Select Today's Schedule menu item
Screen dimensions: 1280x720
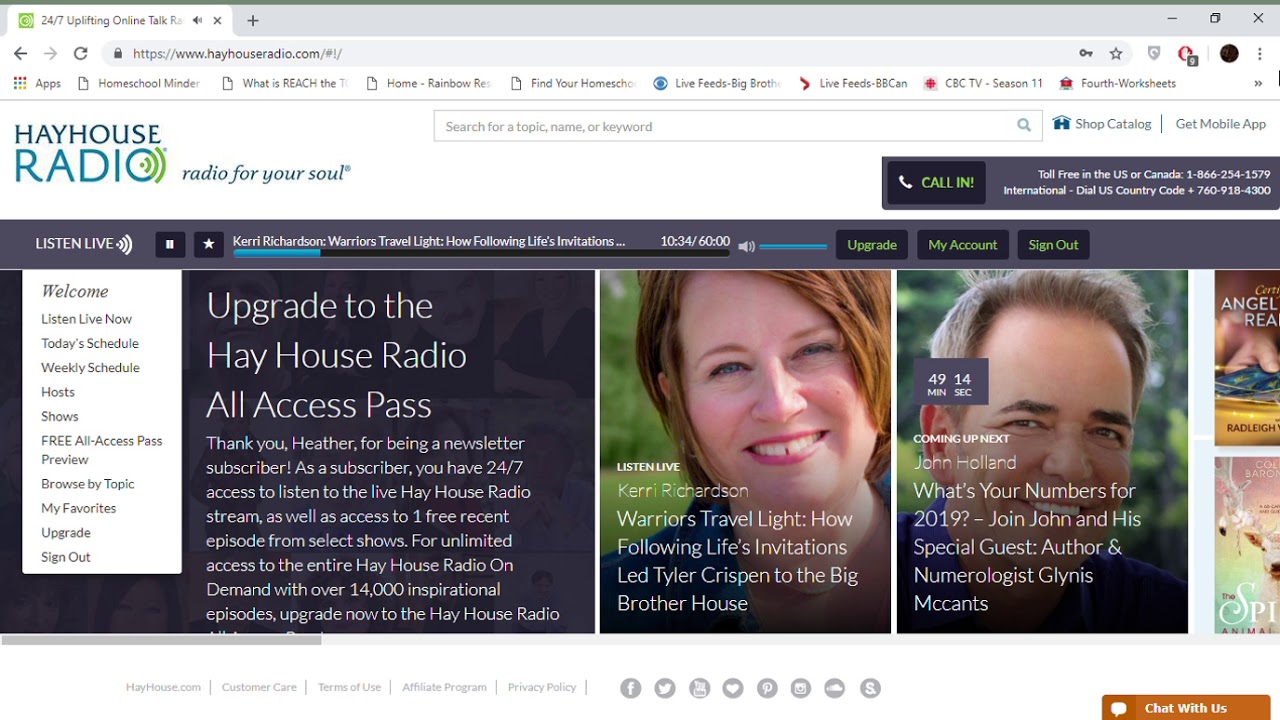90,343
